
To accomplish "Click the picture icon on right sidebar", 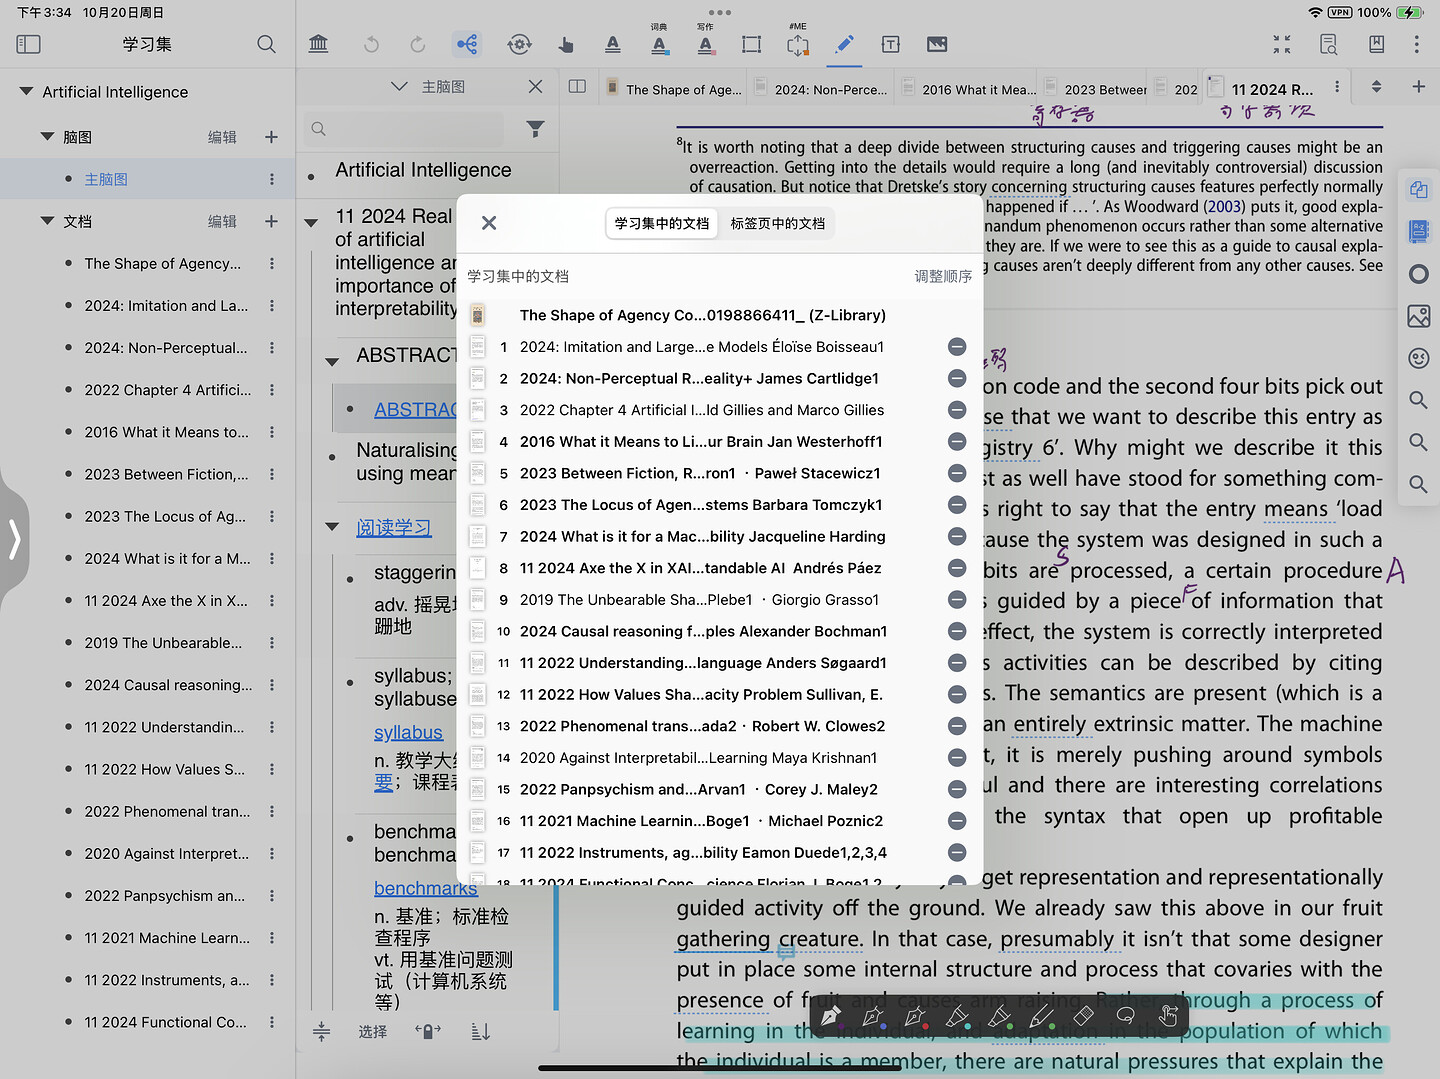I will (1418, 316).
